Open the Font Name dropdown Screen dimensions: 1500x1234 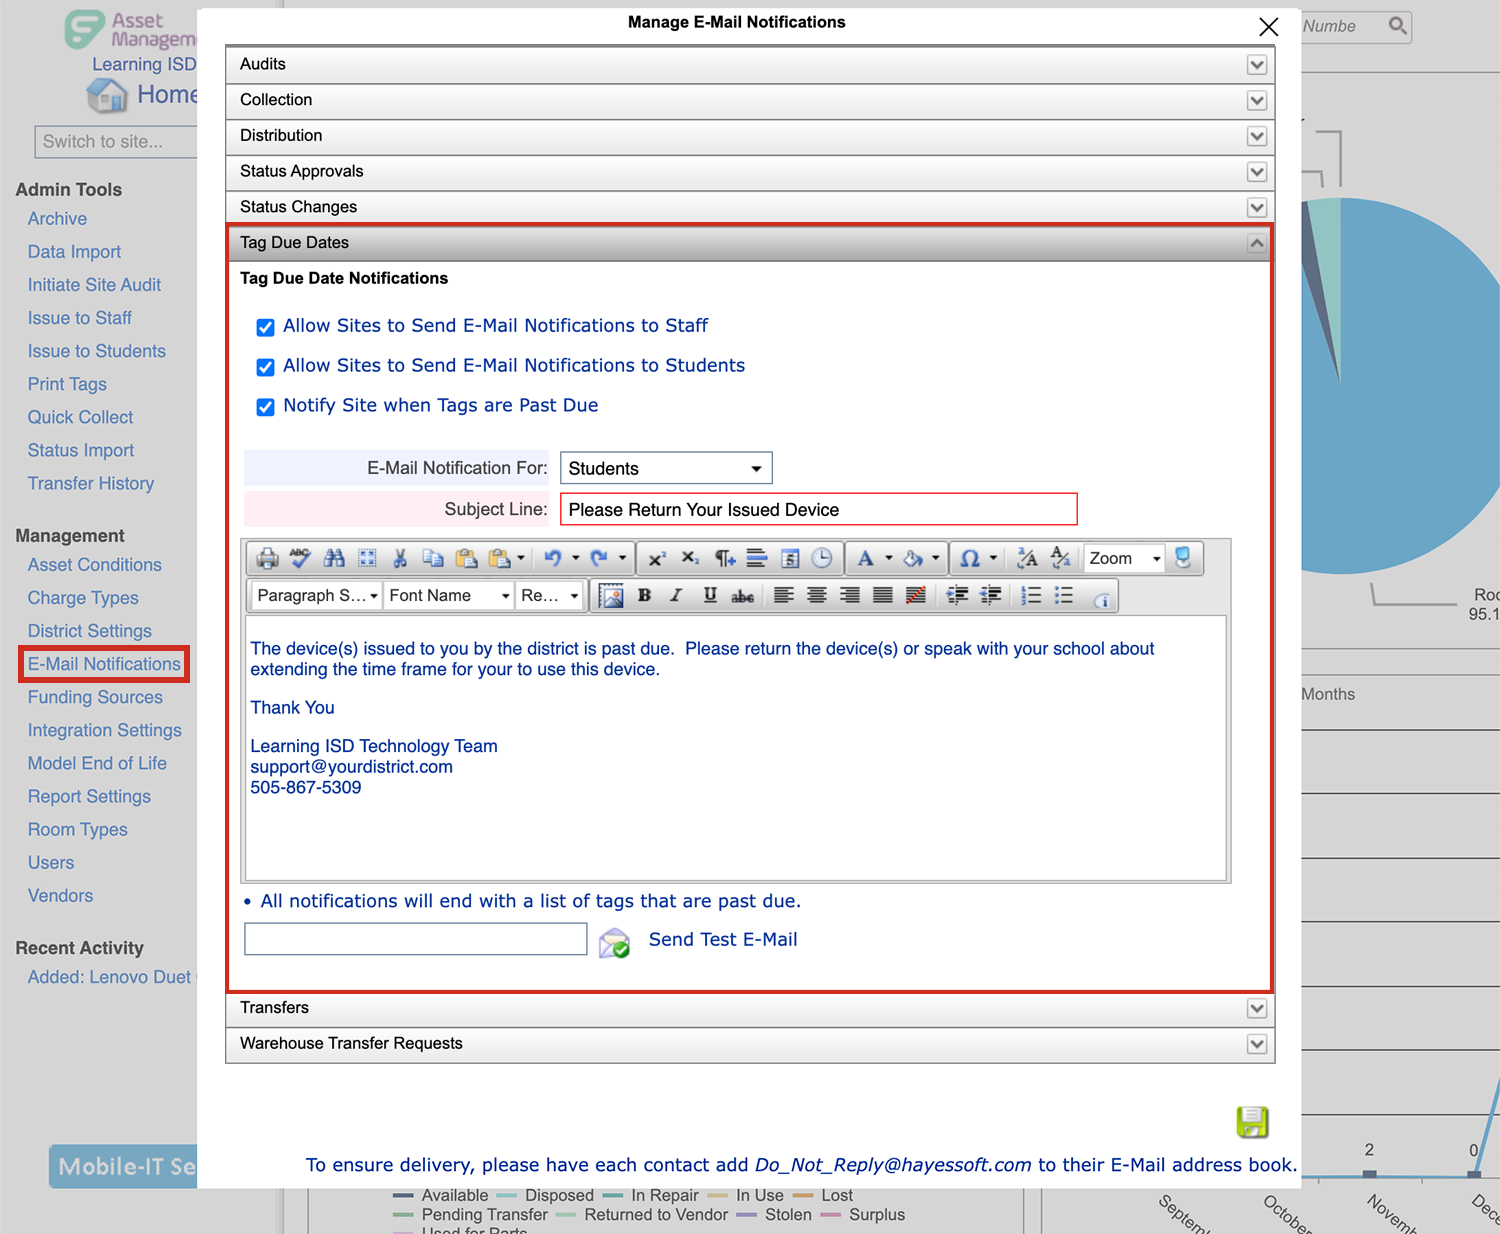449,596
